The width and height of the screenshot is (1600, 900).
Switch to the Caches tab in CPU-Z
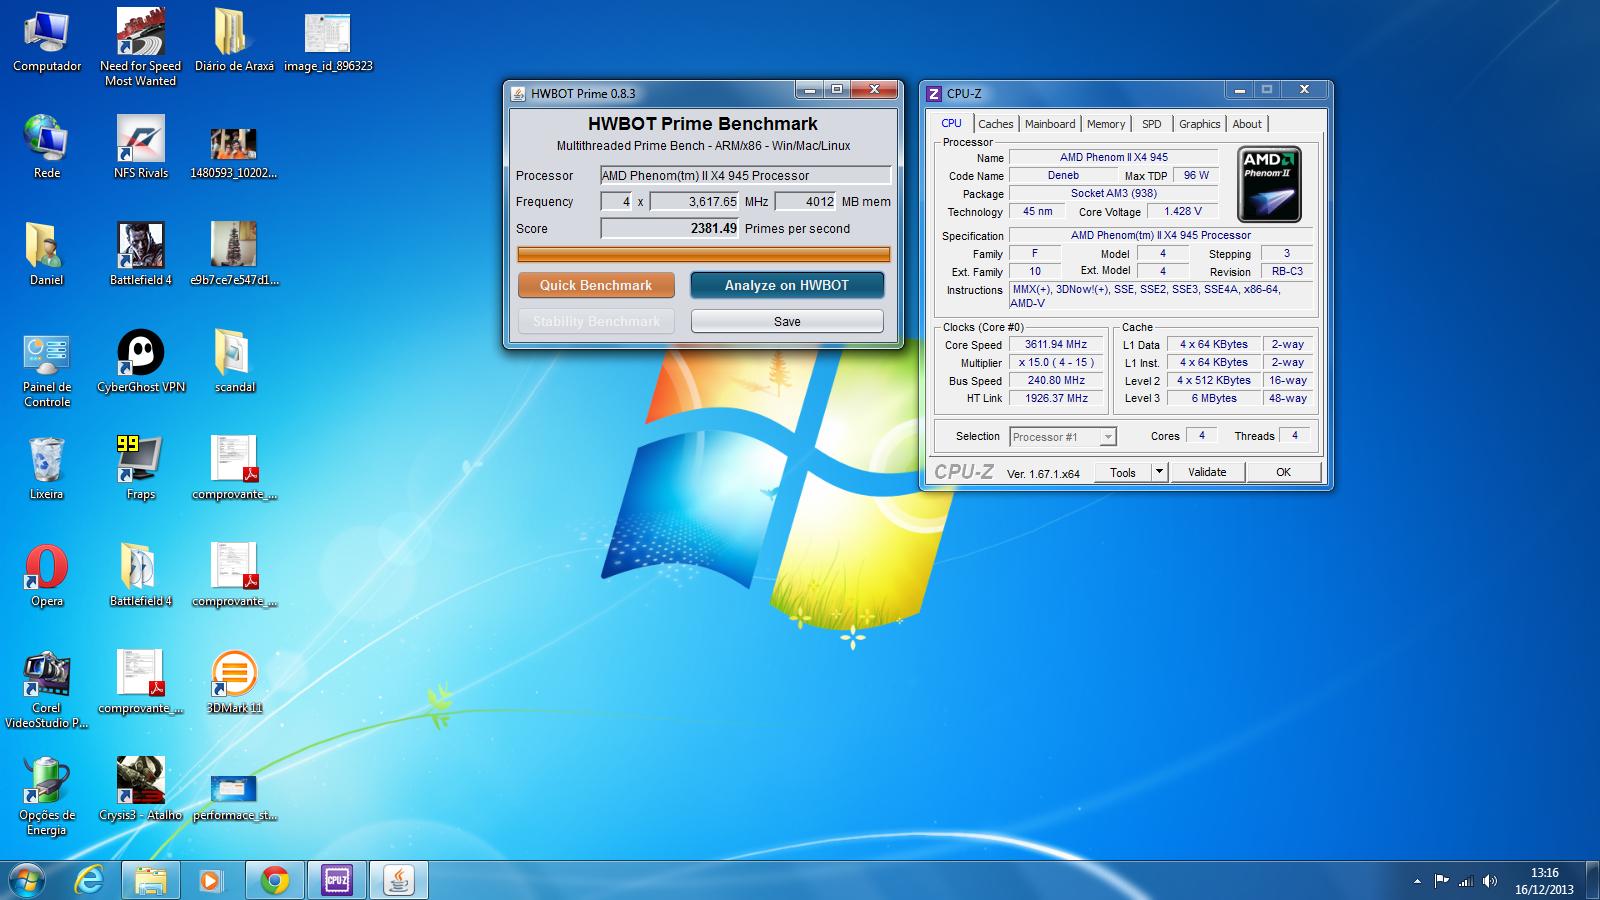[x=995, y=124]
